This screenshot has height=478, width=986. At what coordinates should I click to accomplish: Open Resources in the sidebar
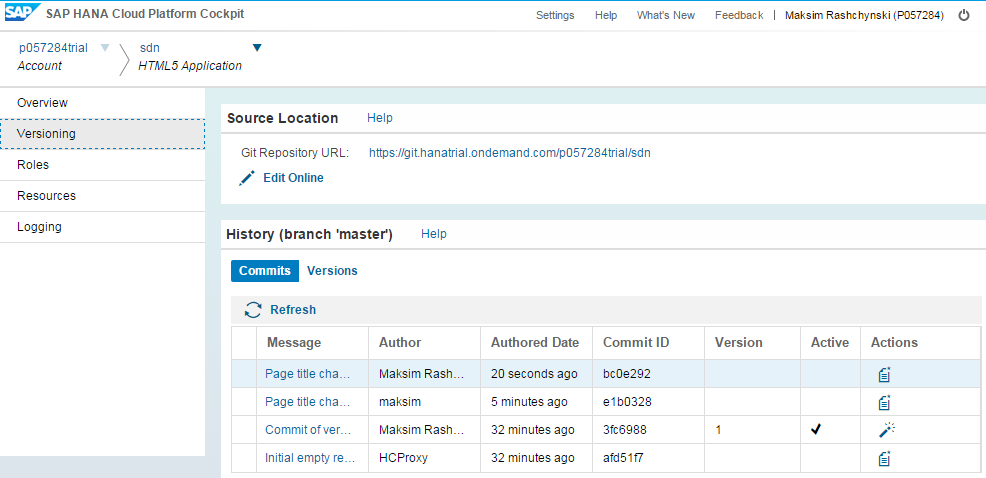pos(102,196)
